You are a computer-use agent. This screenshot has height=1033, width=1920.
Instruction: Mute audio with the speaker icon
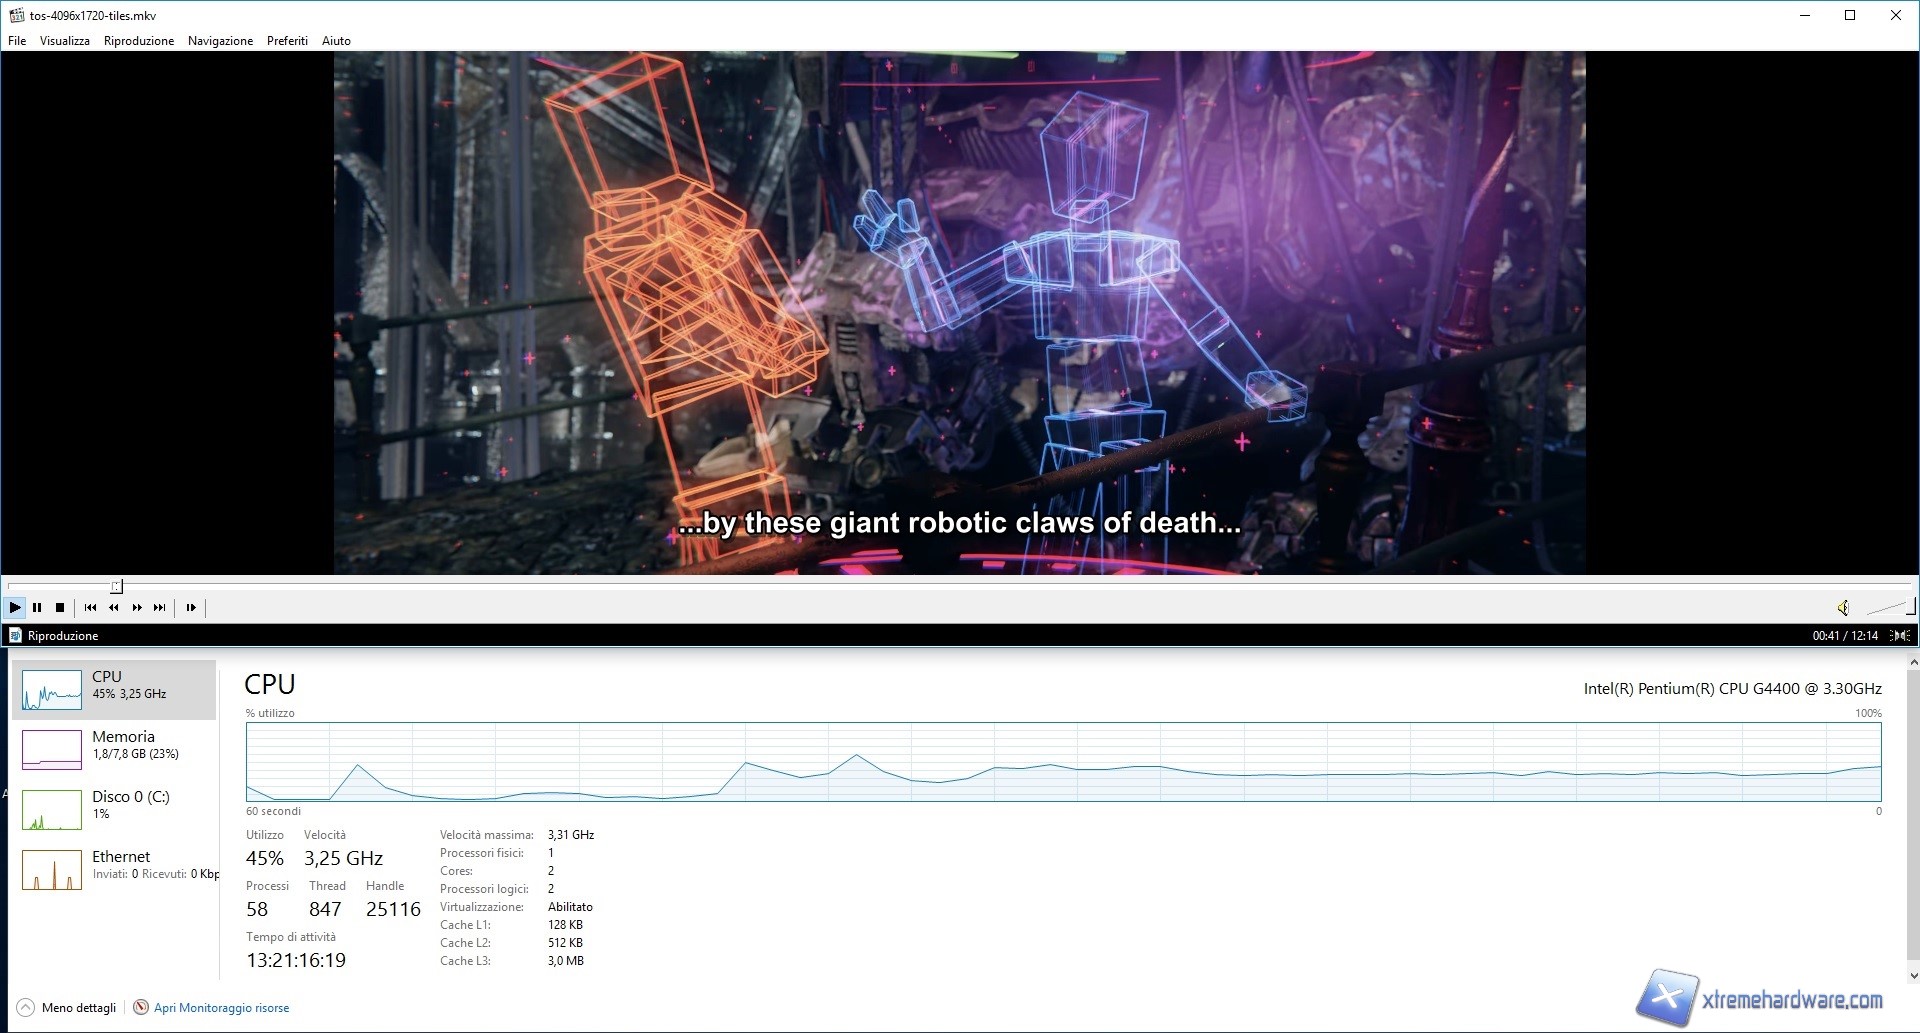(1843, 607)
